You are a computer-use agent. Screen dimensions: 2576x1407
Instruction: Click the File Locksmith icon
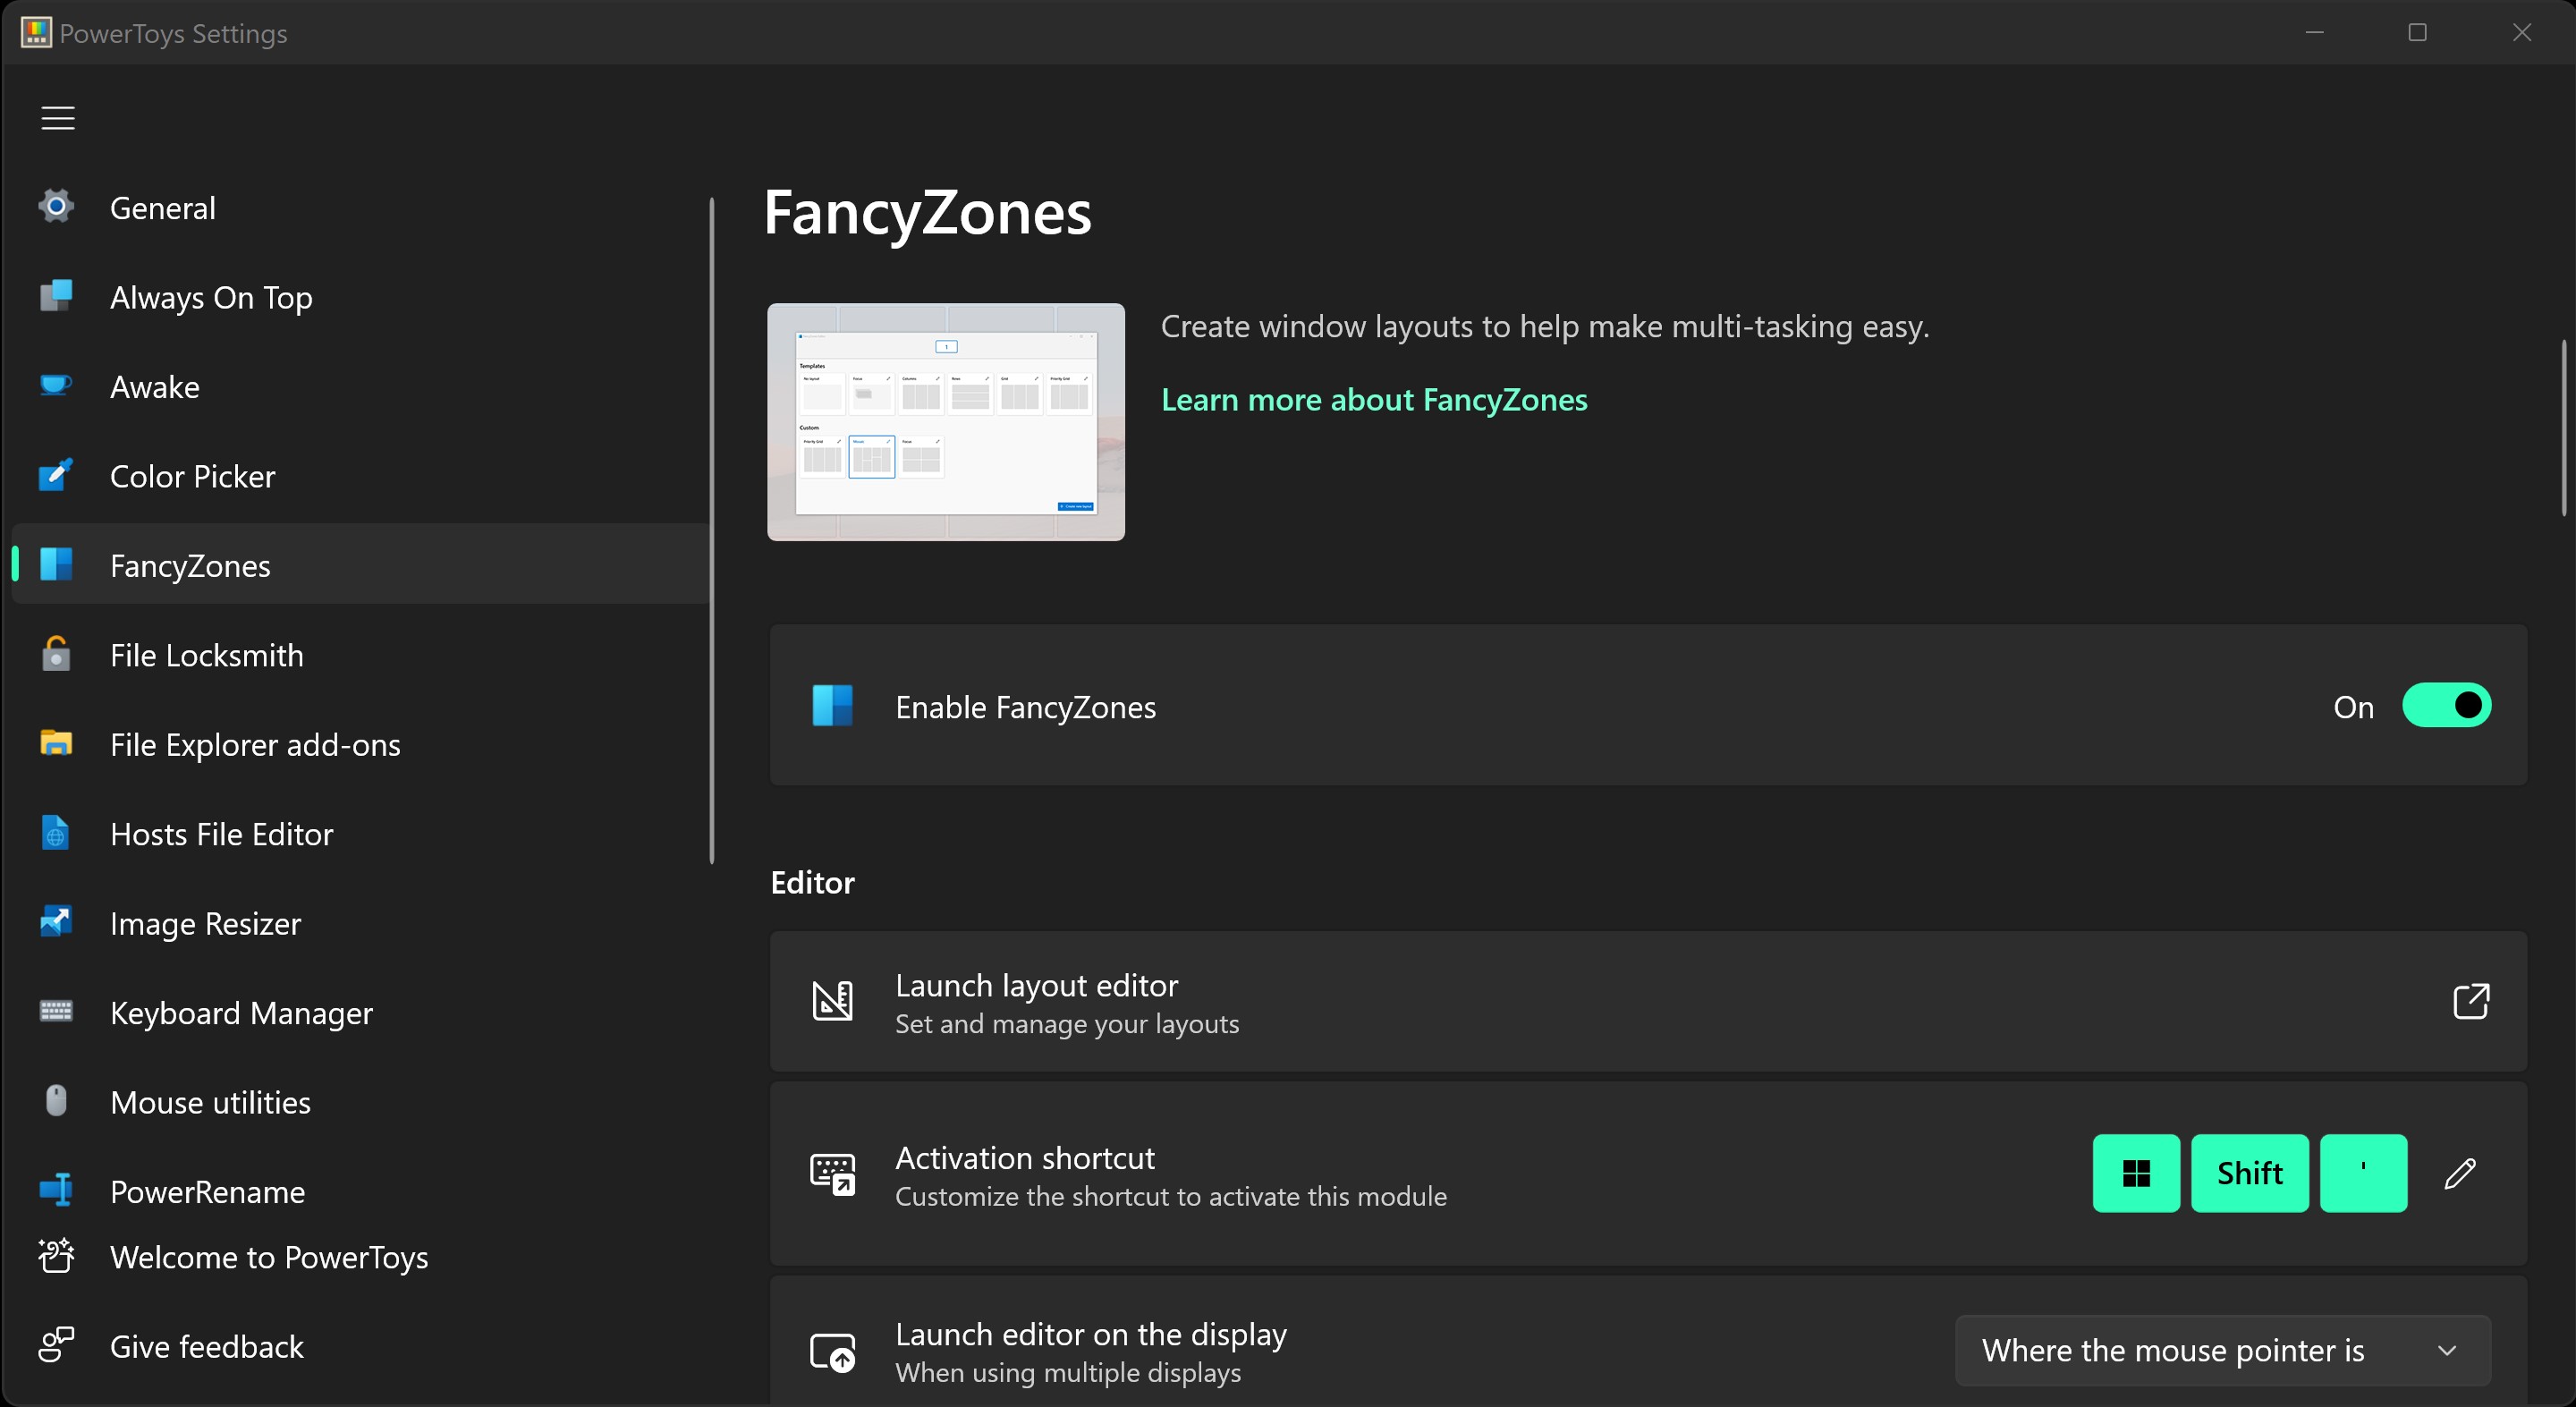pos(57,653)
